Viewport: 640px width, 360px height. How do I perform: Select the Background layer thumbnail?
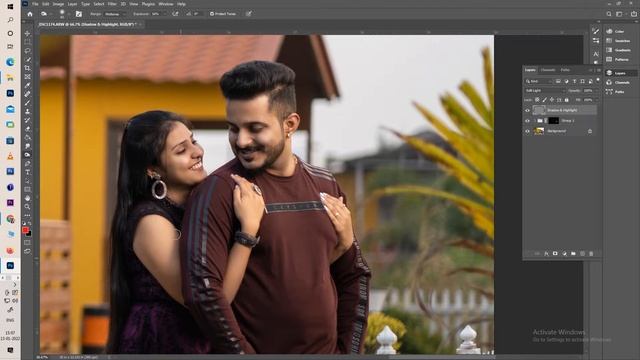coord(539,131)
